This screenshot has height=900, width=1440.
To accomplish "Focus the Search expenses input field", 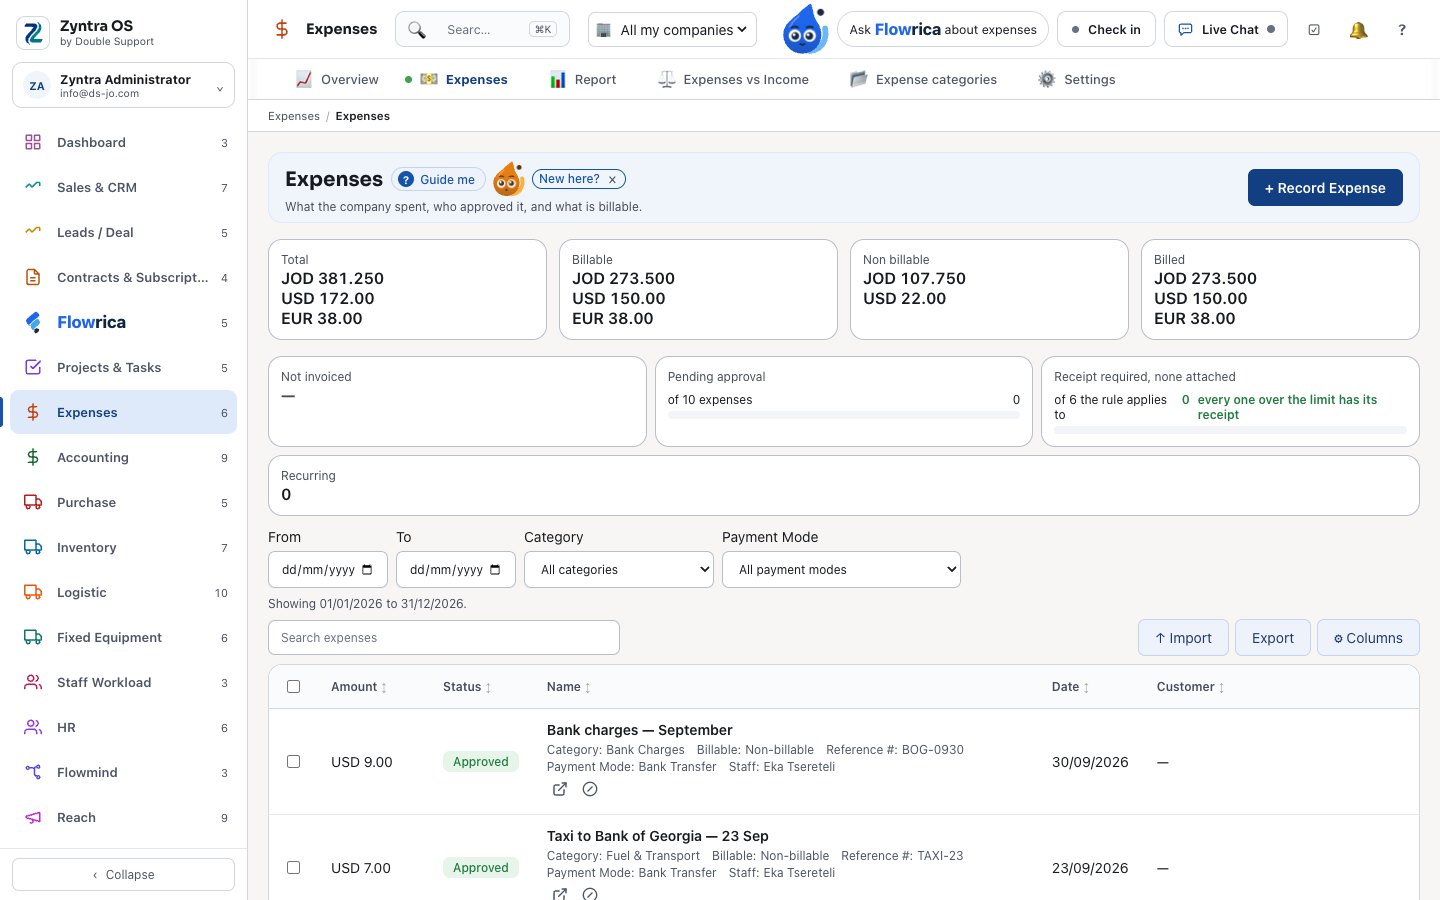I will [x=444, y=638].
